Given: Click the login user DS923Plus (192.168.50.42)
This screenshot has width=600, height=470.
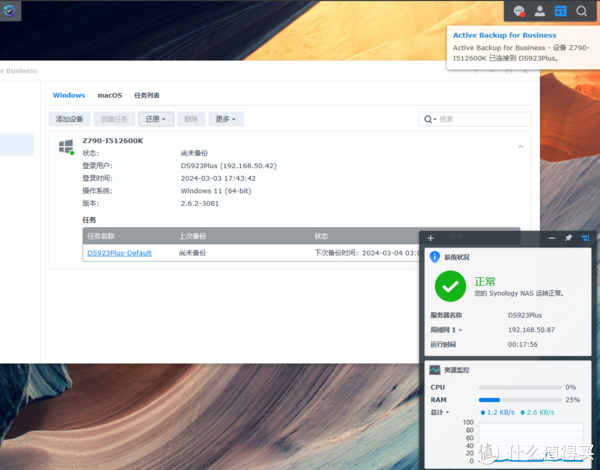Looking at the screenshot, I should pyautogui.click(x=228, y=166).
